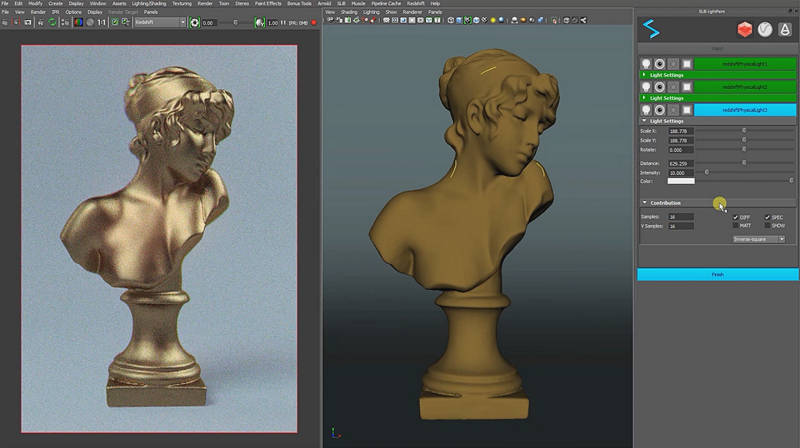Image resolution: width=800 pixels, height=448 pixels.
Task: Open the Lighting/Shading menu in the main menu bar
Action: tap(151, 4)
